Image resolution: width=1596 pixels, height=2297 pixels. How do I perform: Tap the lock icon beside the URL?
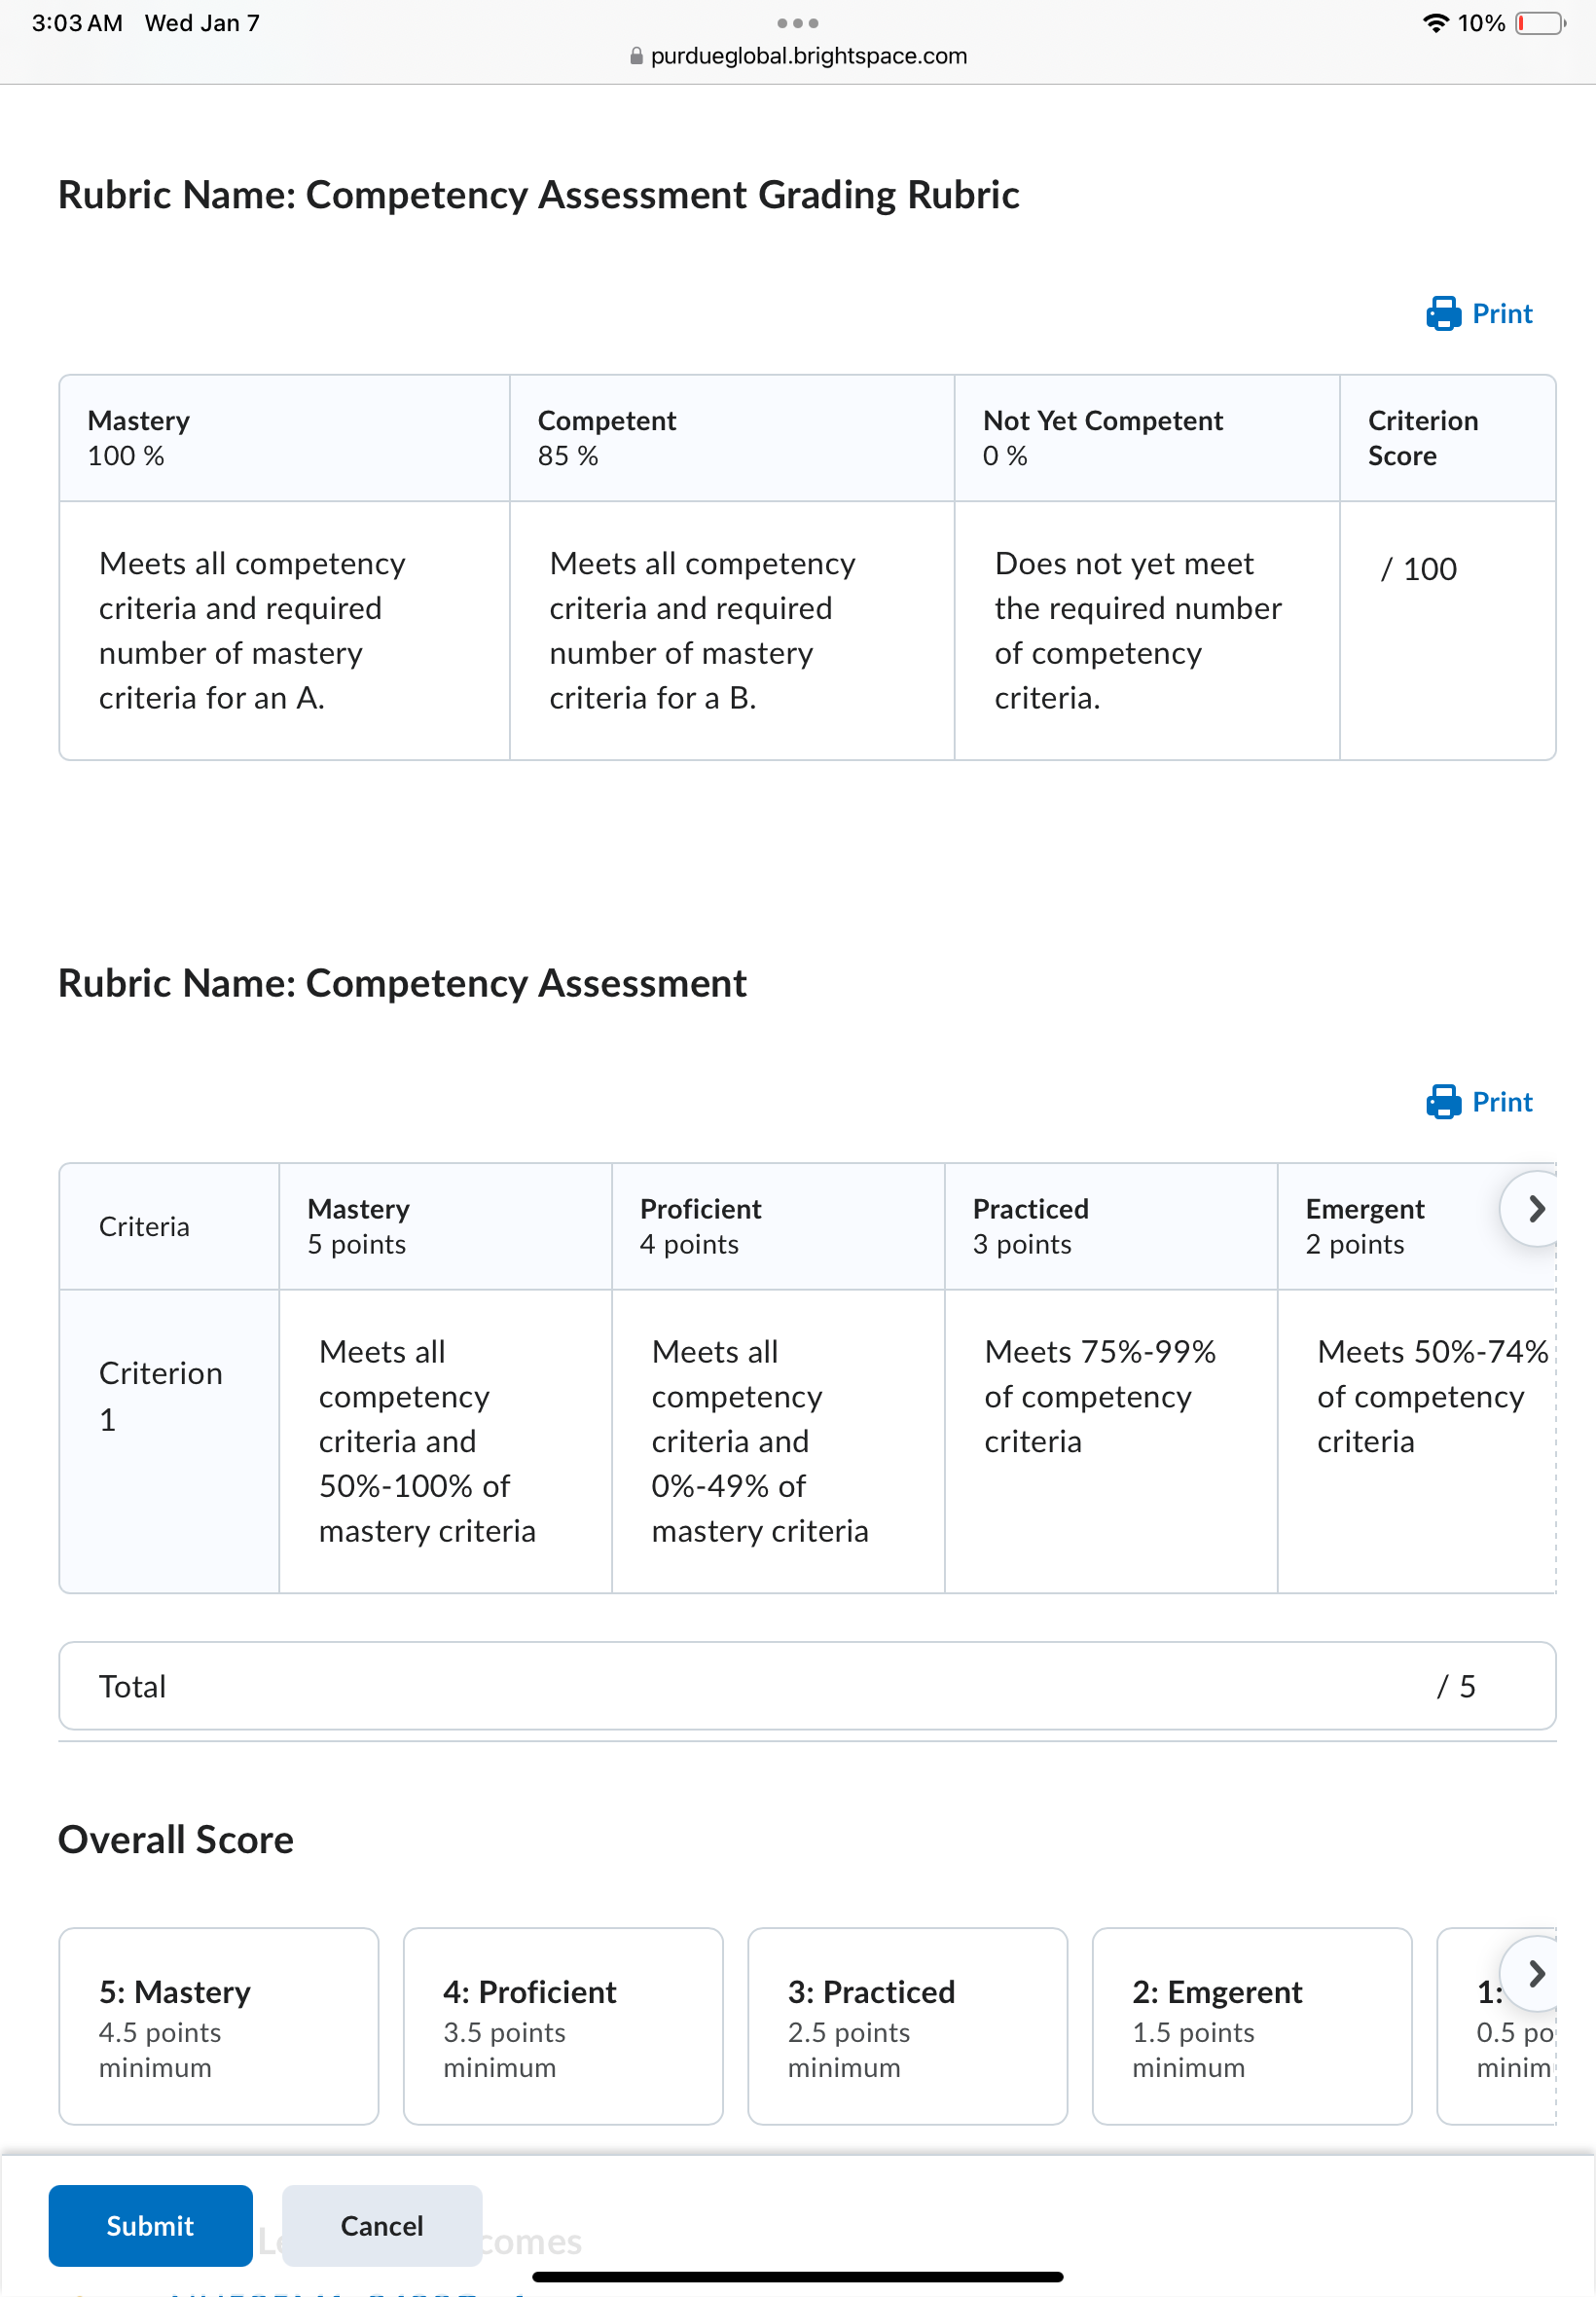[x=636, y=56]
